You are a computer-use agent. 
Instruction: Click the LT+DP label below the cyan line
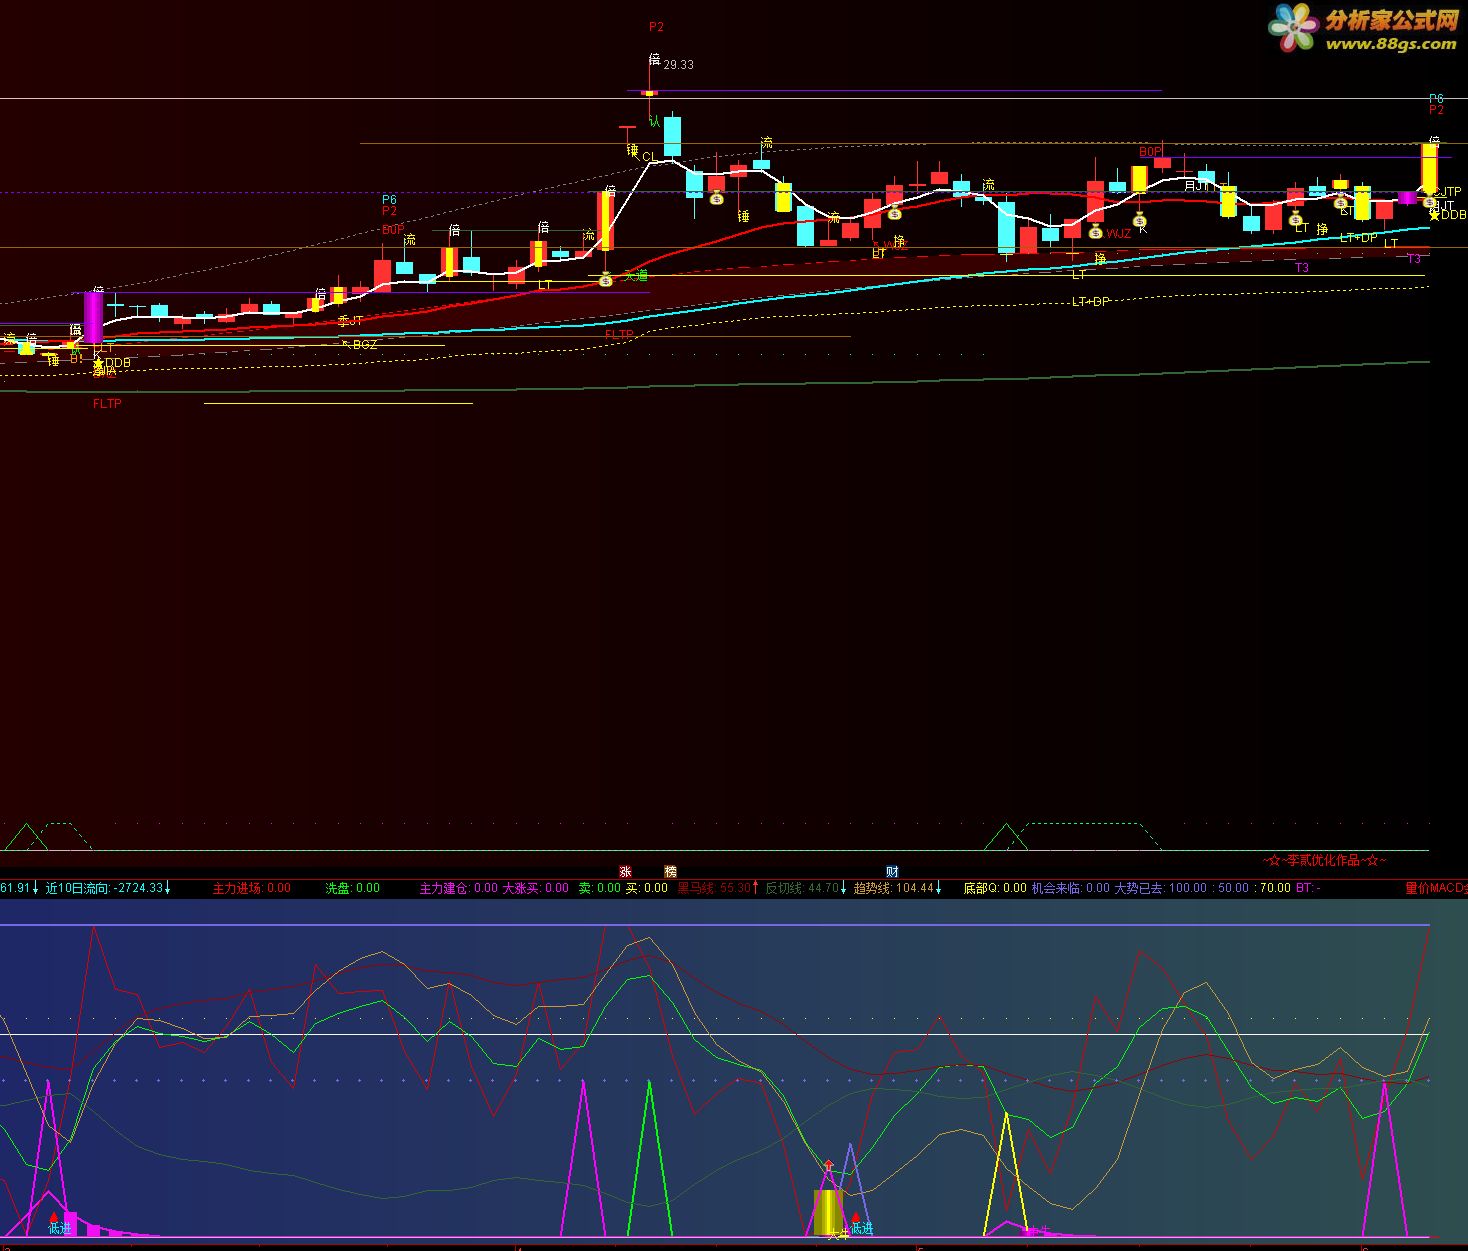click(x=1091, y=302)
